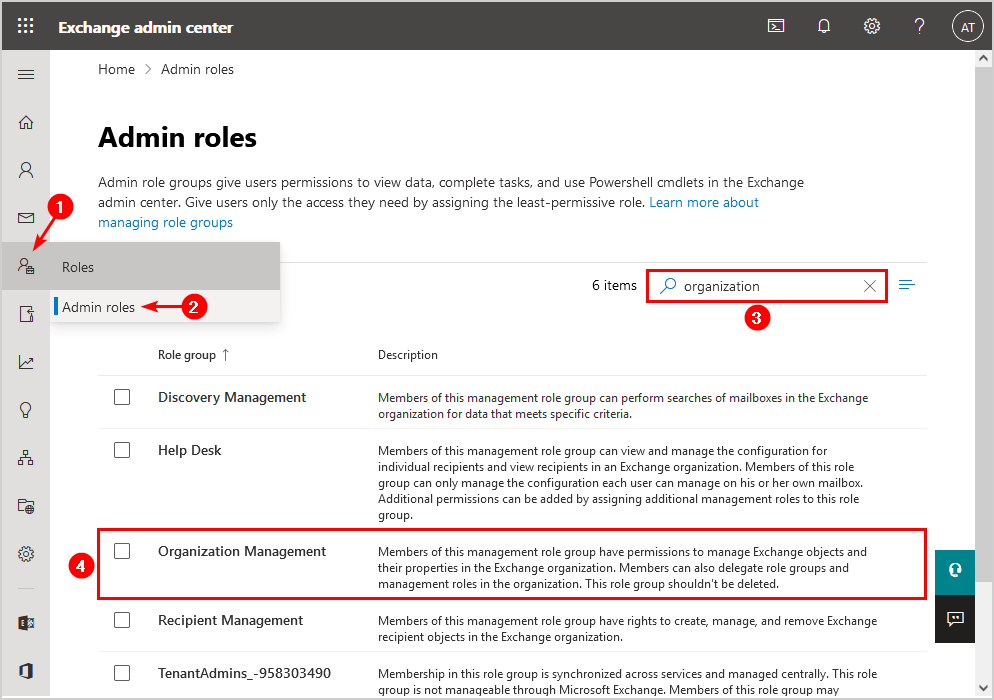The image size is (994, 700).
Task: Open Mail flow envelope icon in sidebar
Action: pyautogui.click(x=26, y=218)
